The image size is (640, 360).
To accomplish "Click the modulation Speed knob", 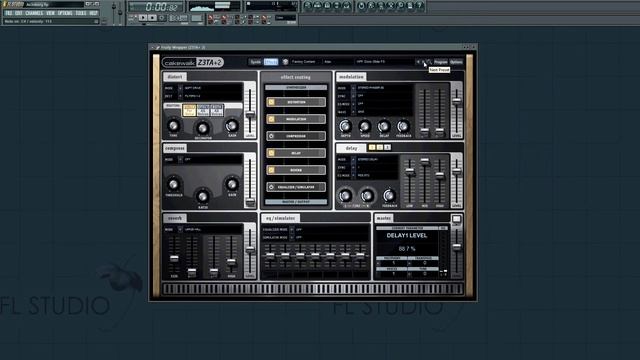I will click(x=364, y=126).
